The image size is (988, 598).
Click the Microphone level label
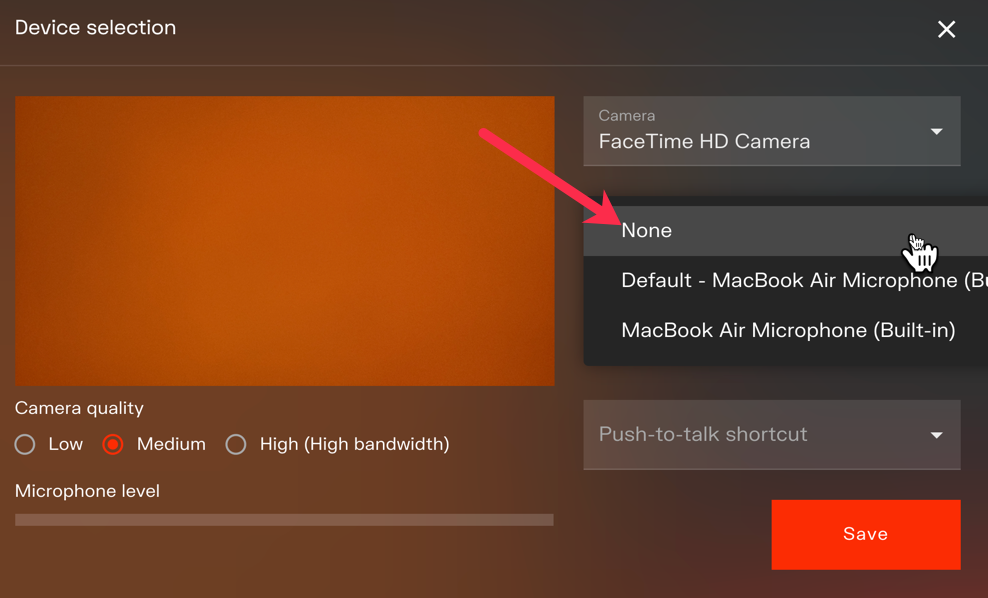coord(87,491)
